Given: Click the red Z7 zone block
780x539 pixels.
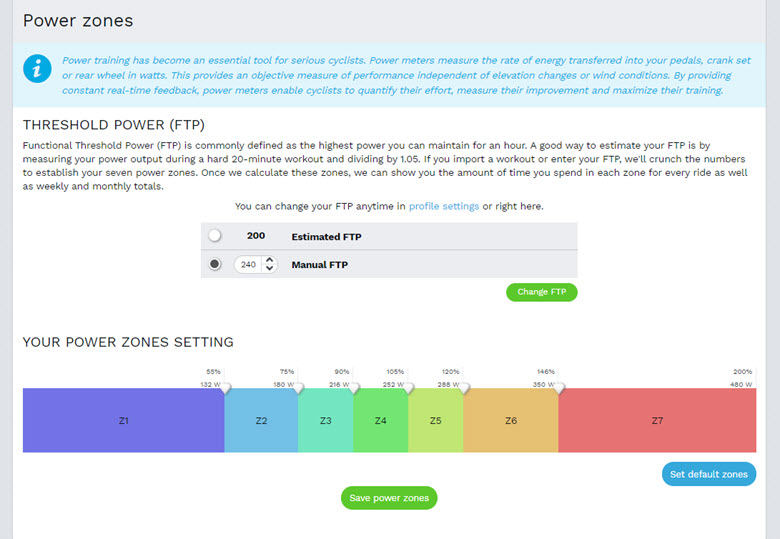Looking at the screenshot, I should point(657,420).
